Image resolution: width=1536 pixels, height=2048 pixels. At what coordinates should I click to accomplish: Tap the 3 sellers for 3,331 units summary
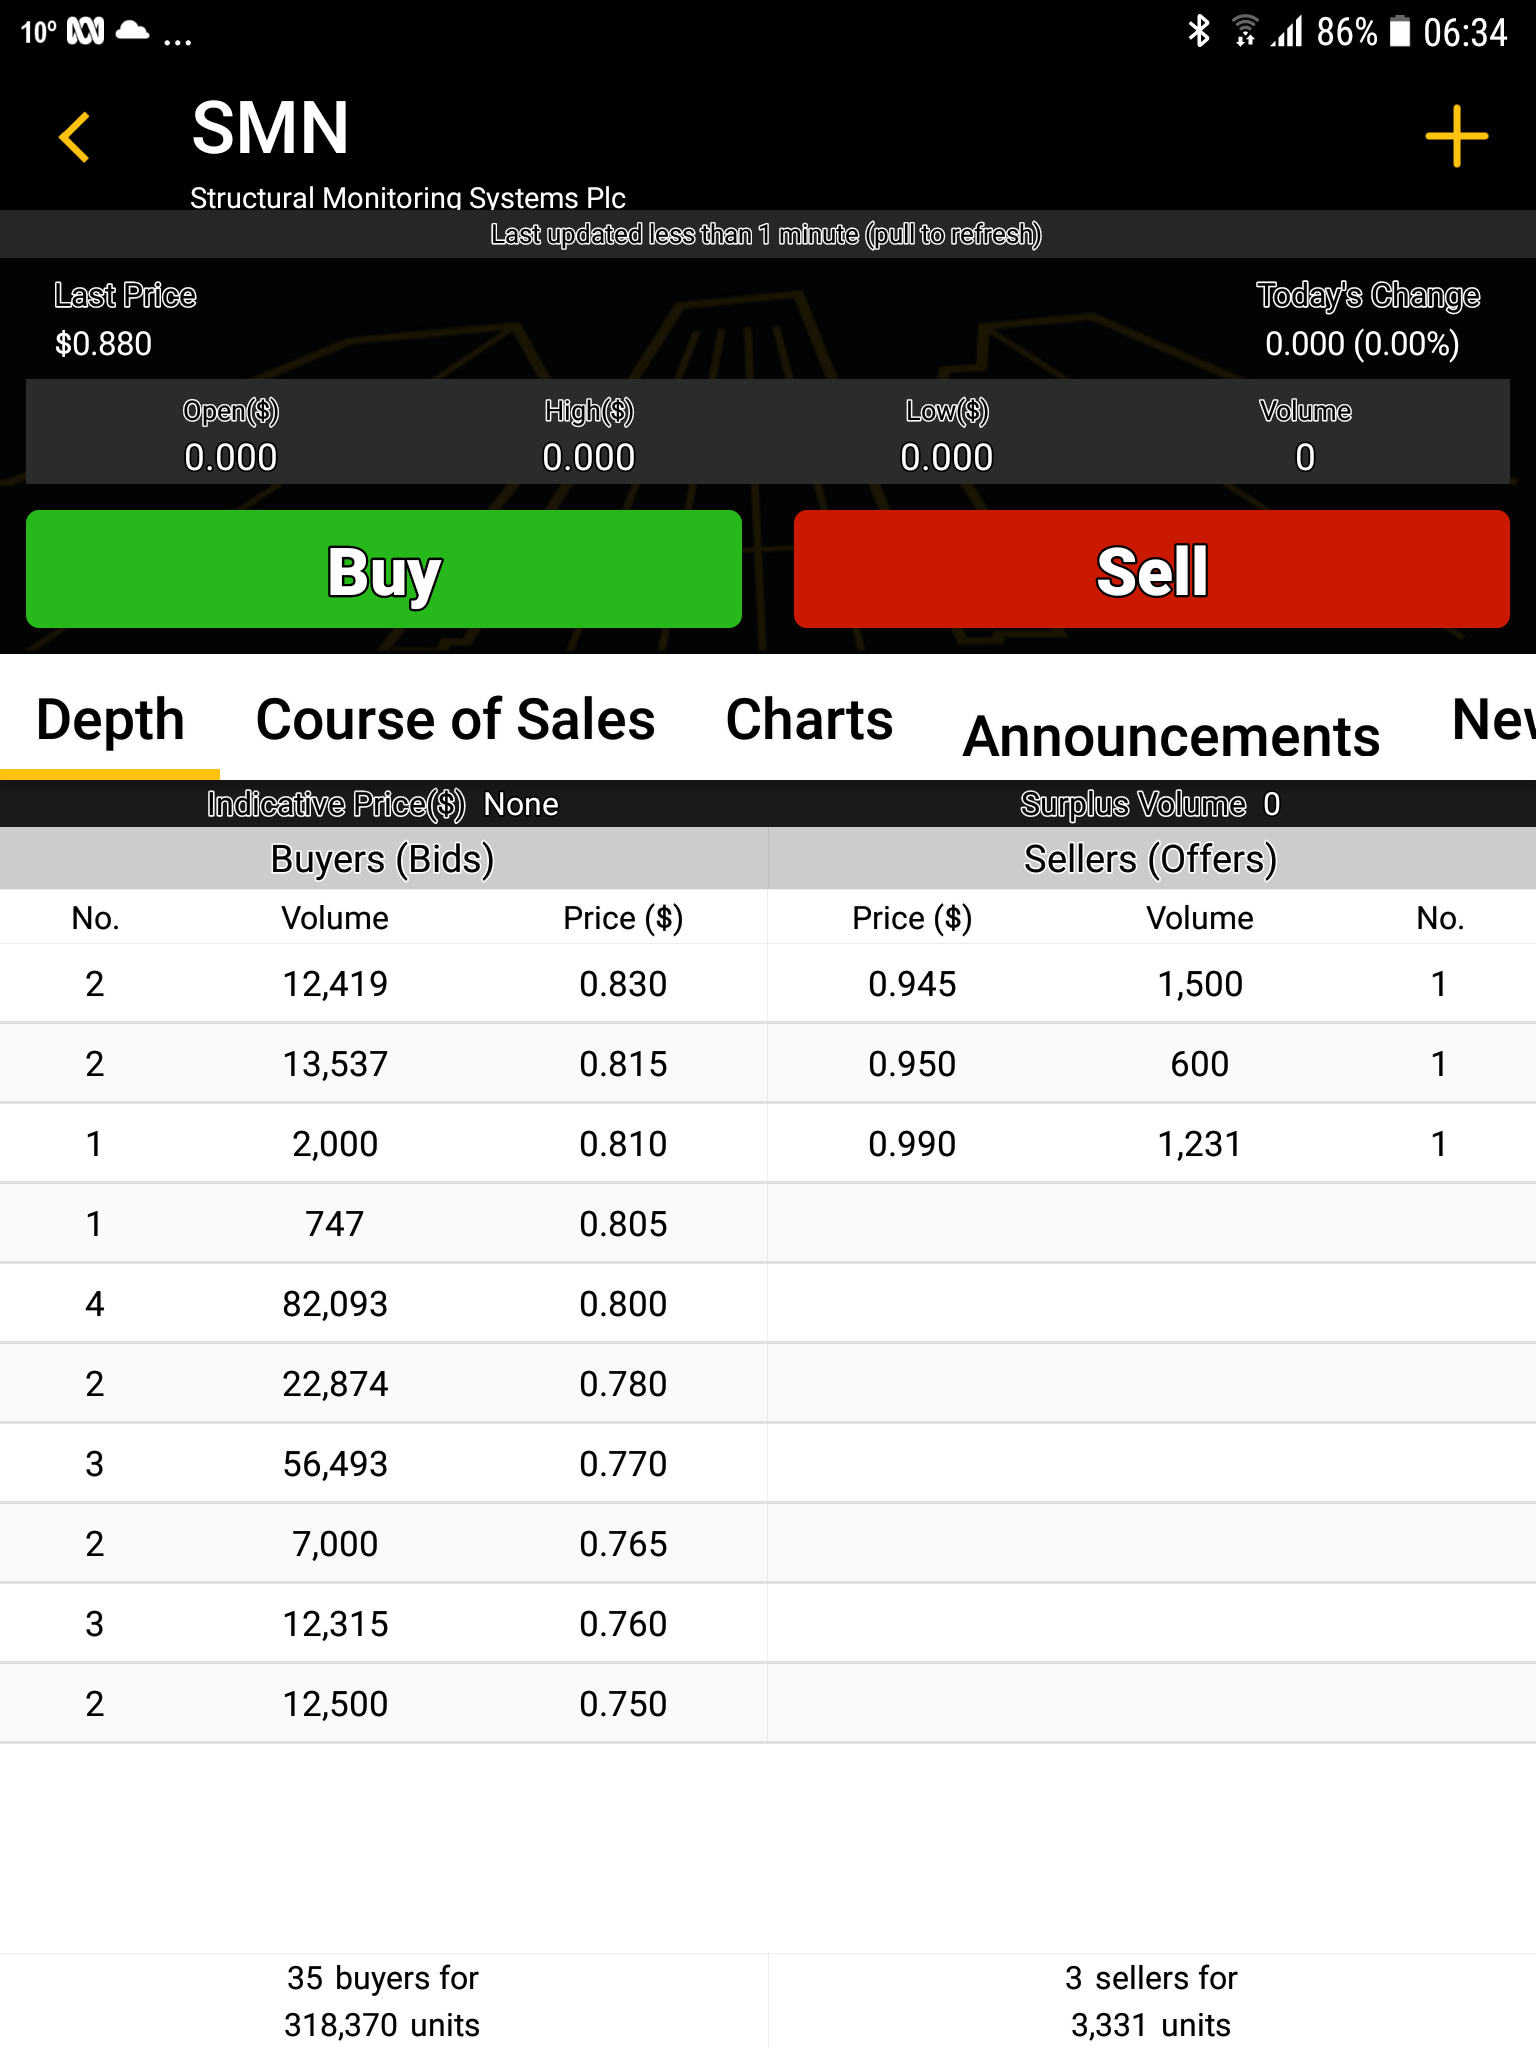click(x=1151, y=2001)
